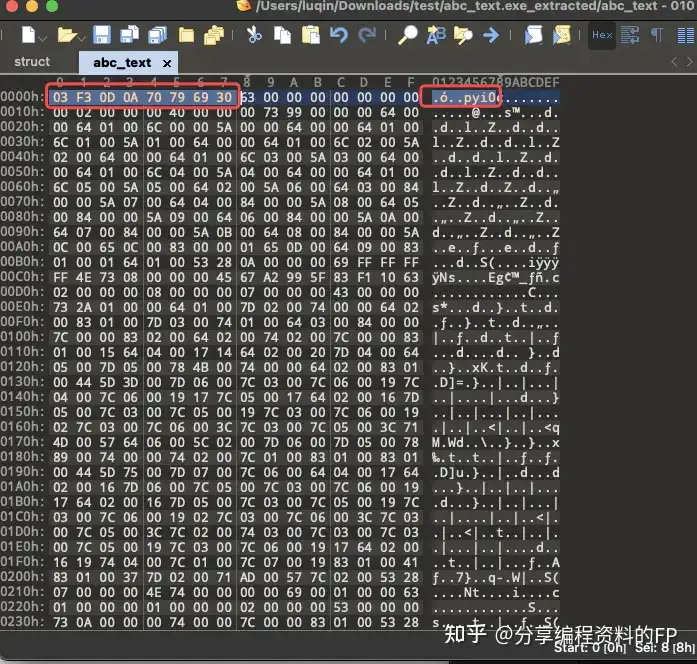
Task: Click the next tab arrow
Action: tap(689, 62)
